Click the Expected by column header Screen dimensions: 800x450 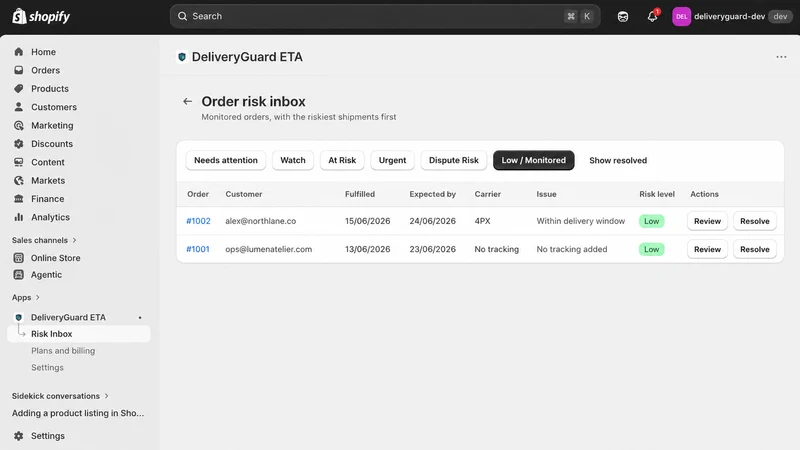point(433,194)
